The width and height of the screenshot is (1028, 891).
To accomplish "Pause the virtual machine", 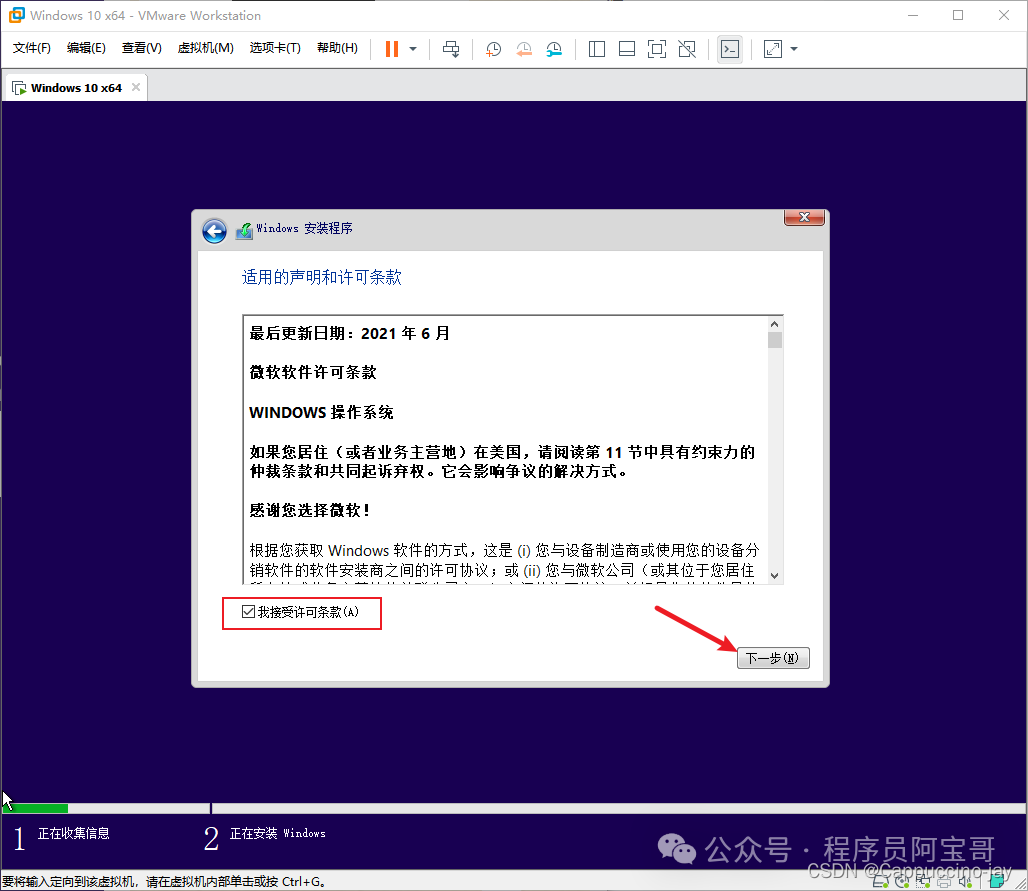I will pos(391,49).
